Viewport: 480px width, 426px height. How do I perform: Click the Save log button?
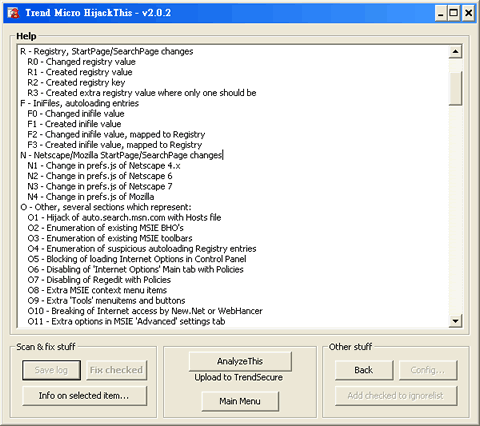51,370
